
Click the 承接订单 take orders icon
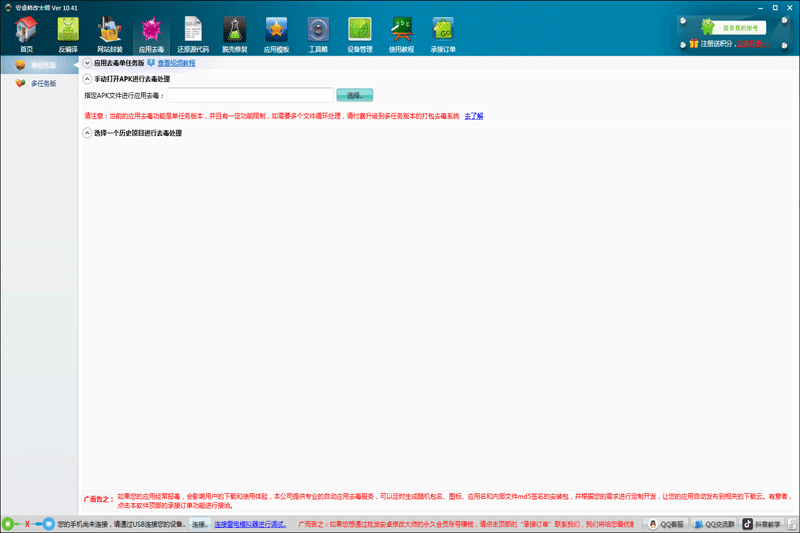[x=443, y=34]
